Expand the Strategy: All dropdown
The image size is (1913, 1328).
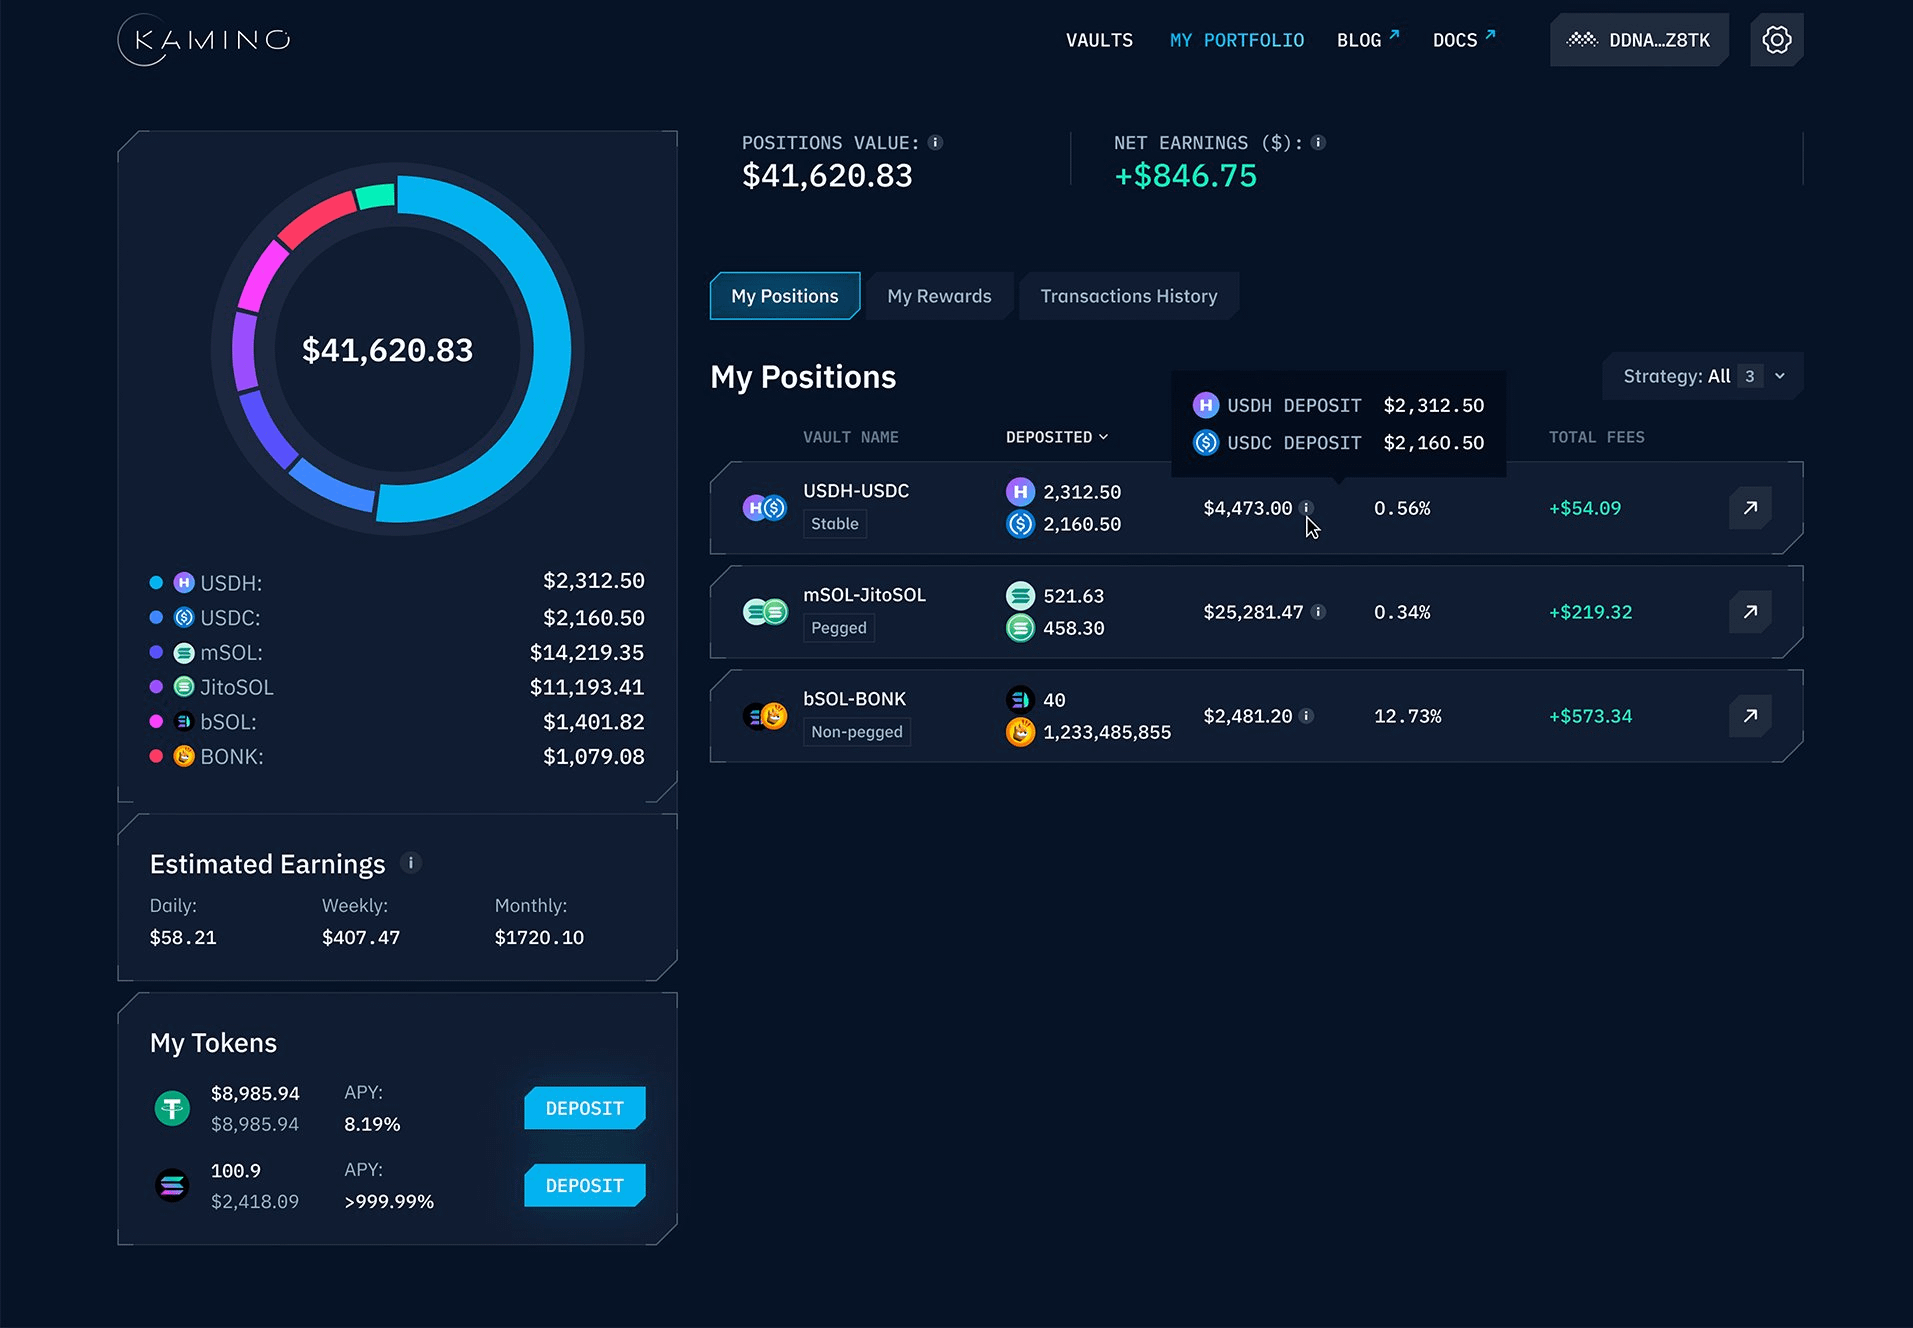[x=1702, y=376]
